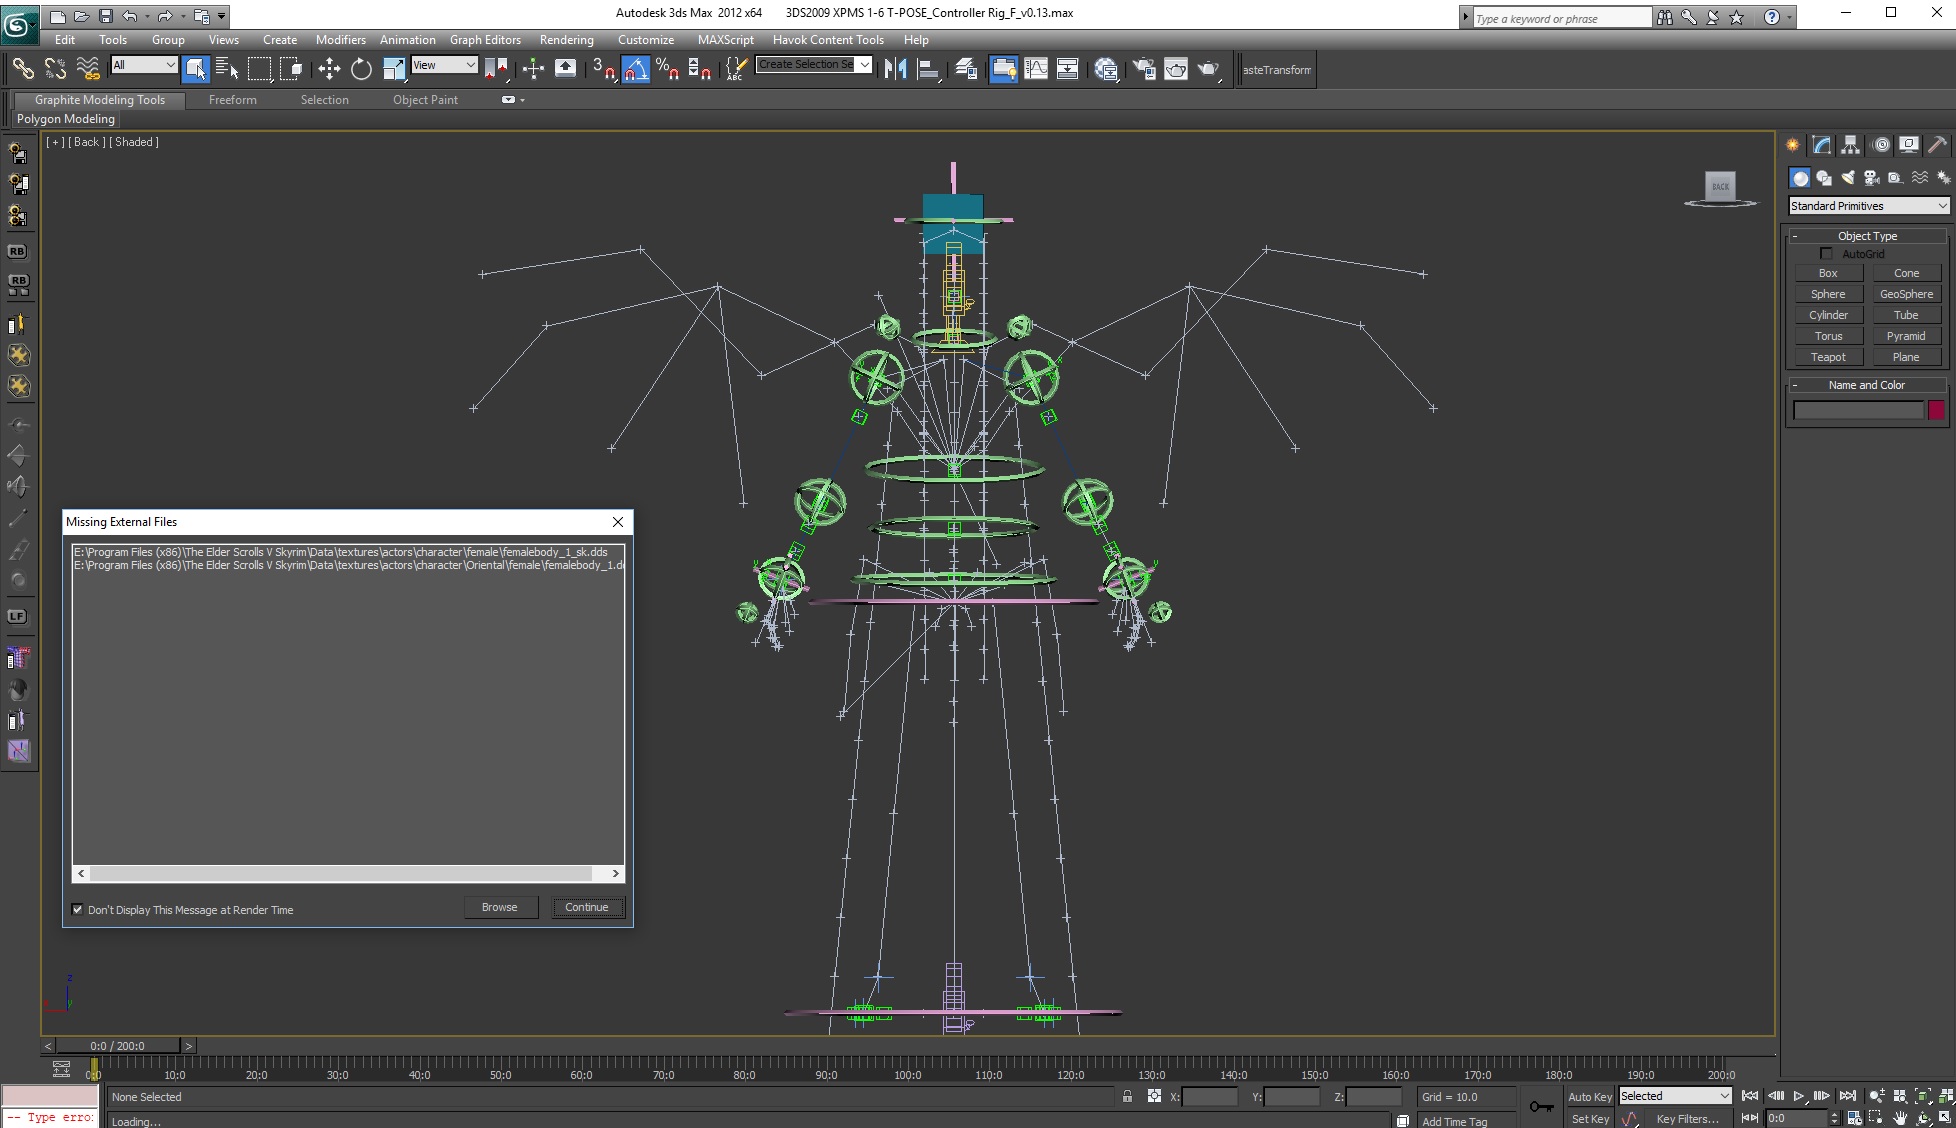Click the Mirror tool icon
The image size is (1956, 1128).
(x=896, y=68)
